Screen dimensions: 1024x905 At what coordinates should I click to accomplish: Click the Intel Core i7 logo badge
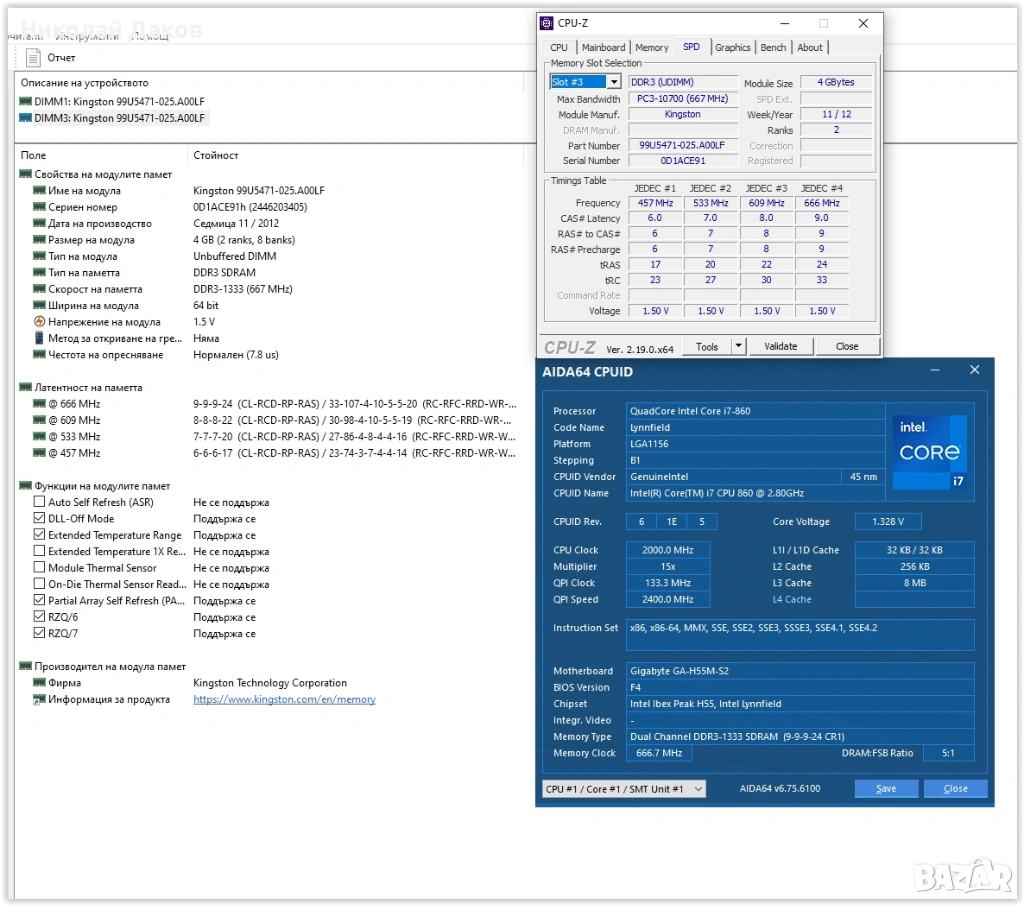point(929,452)
